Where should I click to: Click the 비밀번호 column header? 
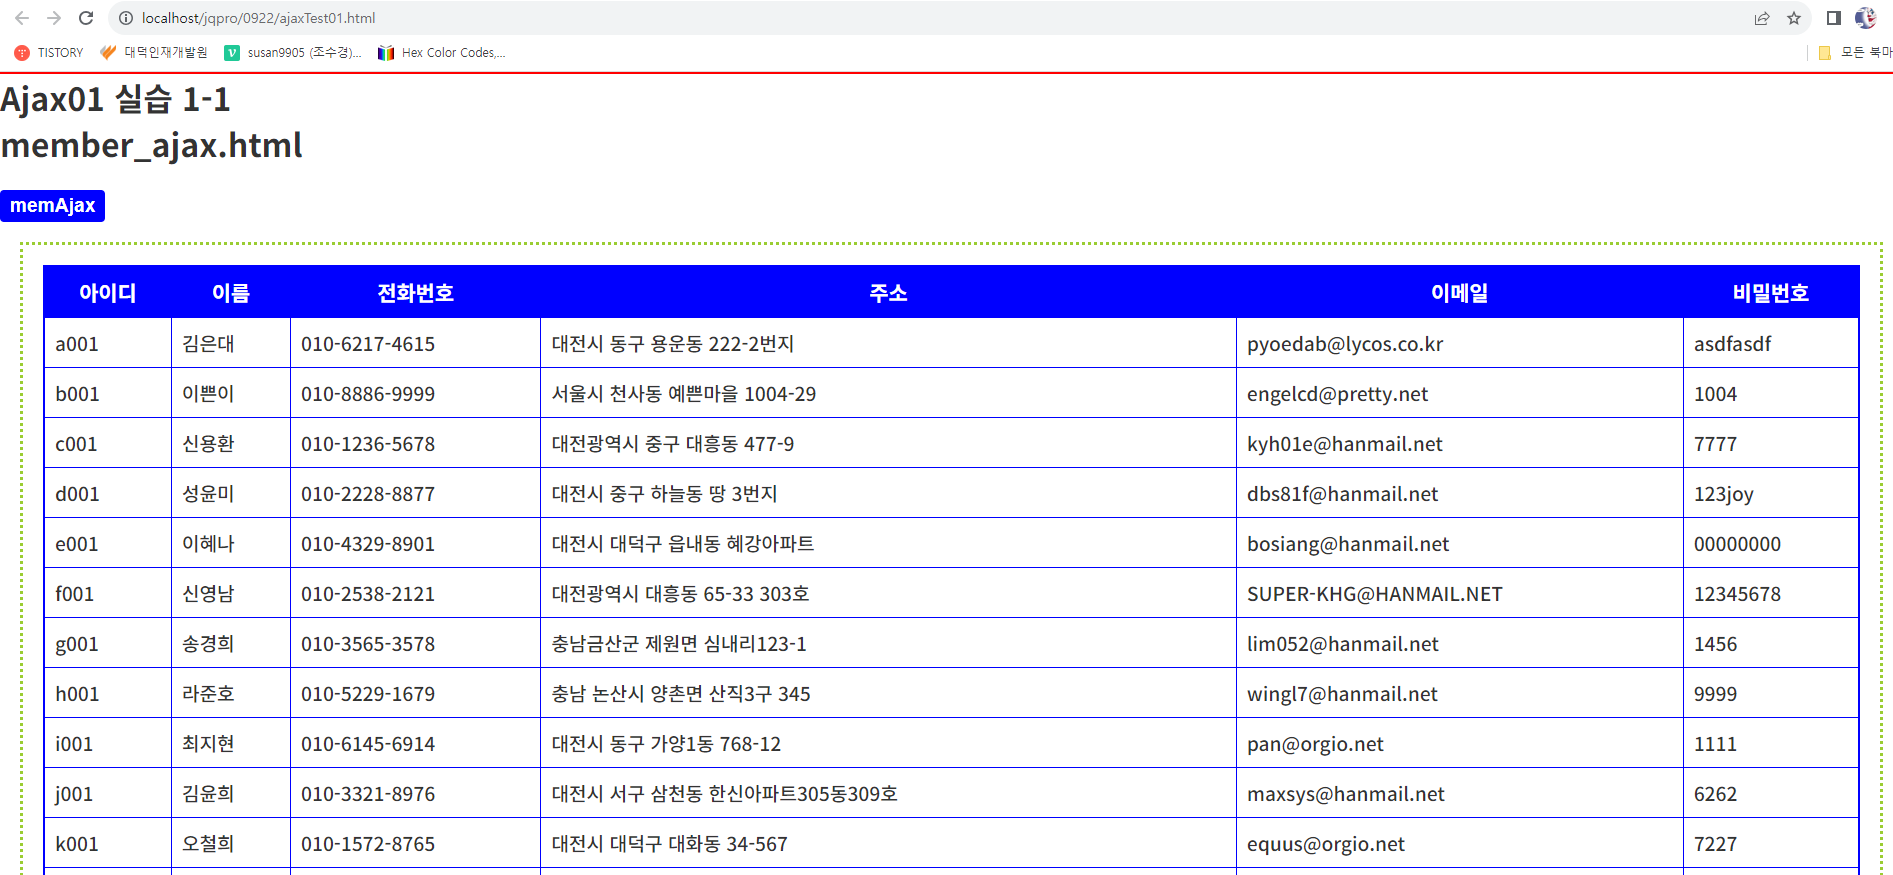point(1770,293)
